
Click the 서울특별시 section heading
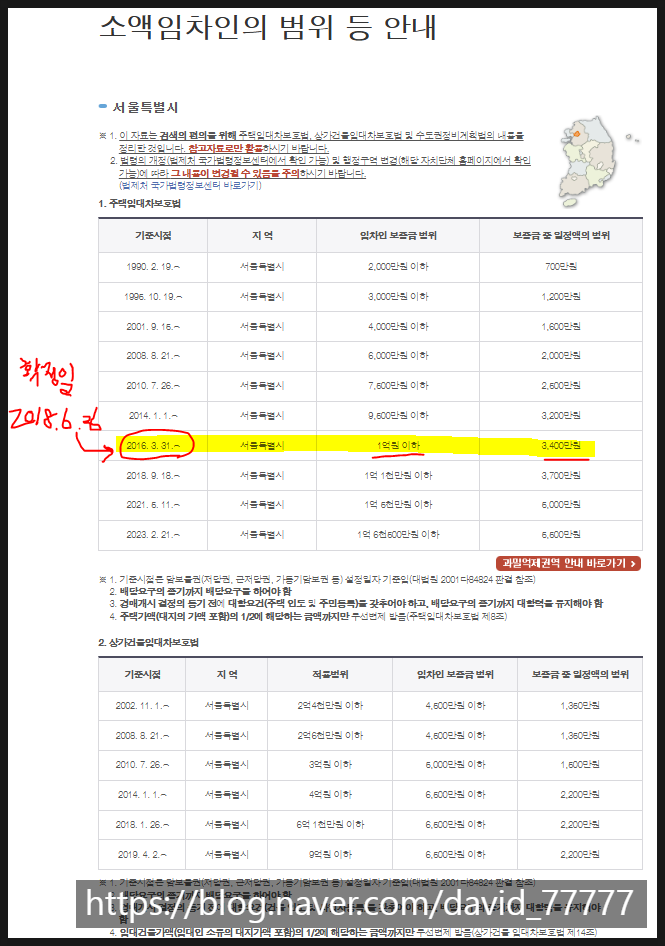click(x=145, y=107)
